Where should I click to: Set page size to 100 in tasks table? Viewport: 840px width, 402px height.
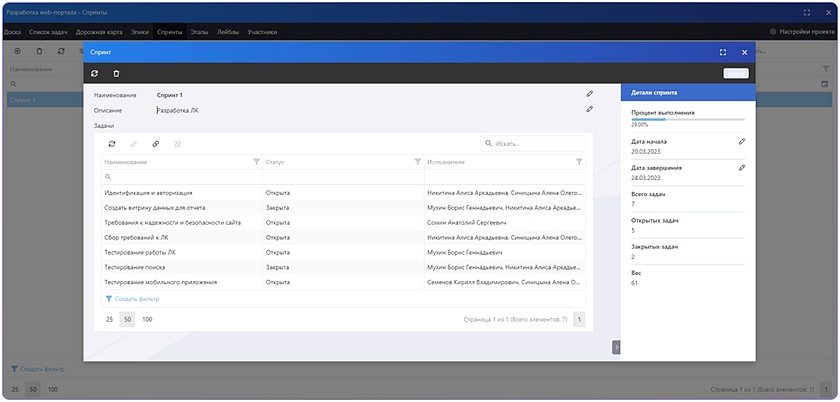(x=147, y=319)
